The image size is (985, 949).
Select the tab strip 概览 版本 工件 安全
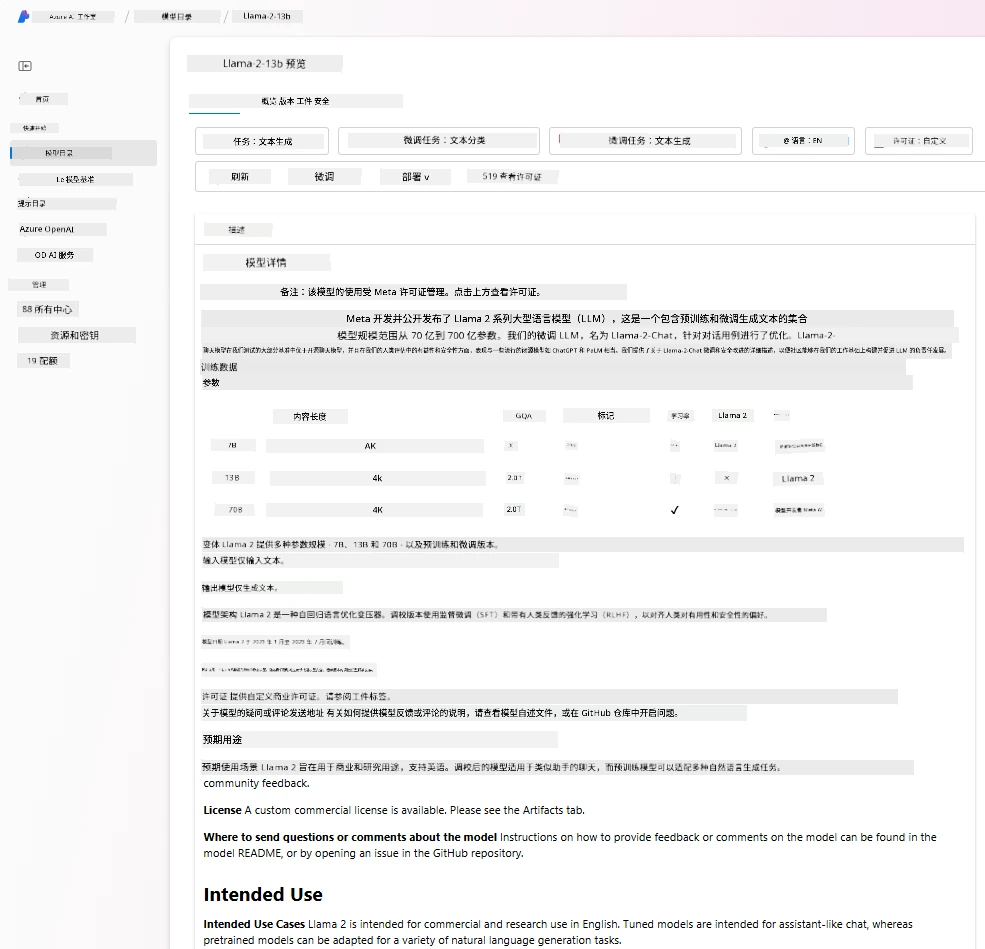pyautogui.click(x=295, y=101)
